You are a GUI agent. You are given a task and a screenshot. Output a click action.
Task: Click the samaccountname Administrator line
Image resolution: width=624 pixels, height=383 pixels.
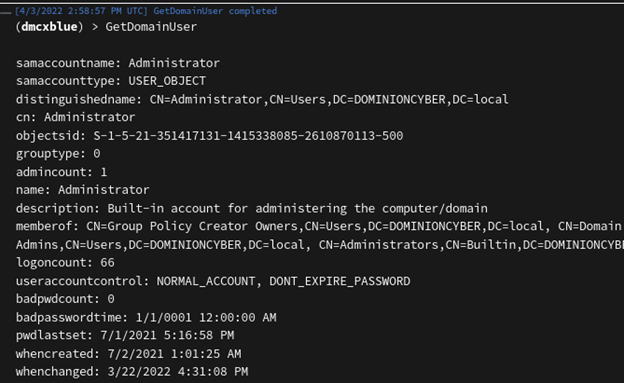coord(118,63)
